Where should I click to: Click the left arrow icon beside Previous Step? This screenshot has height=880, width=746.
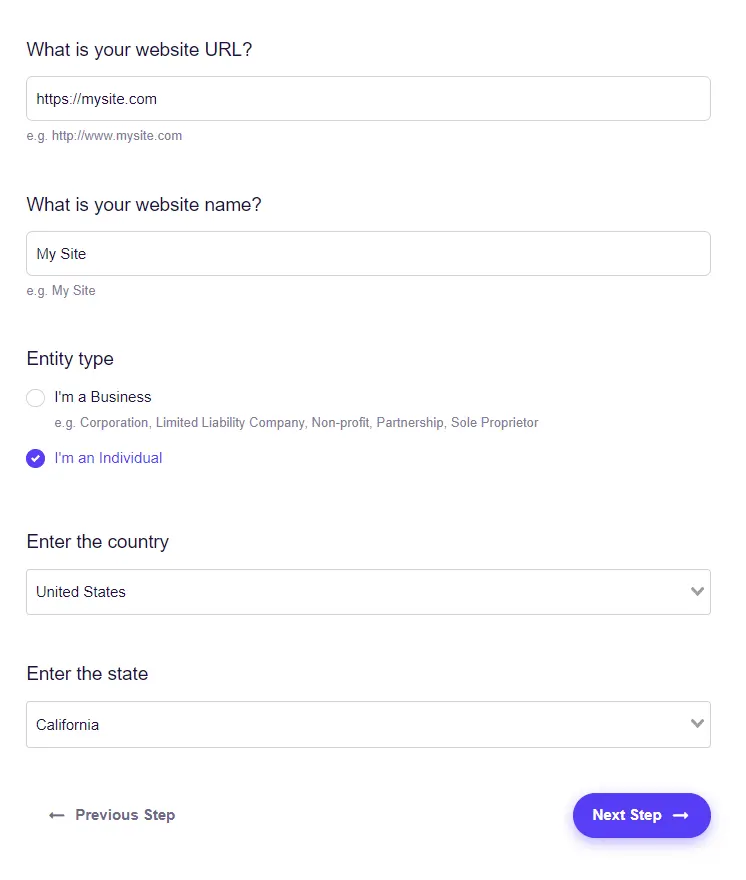click(57, 816)
